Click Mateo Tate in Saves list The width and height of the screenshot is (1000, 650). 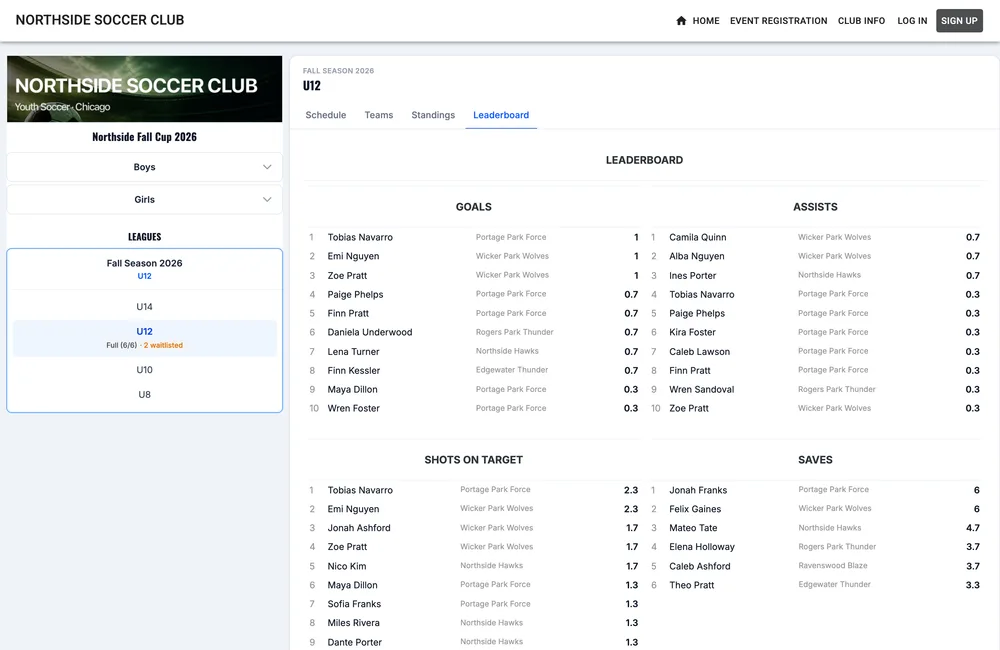pyautogui.click(x=693, y=528)
